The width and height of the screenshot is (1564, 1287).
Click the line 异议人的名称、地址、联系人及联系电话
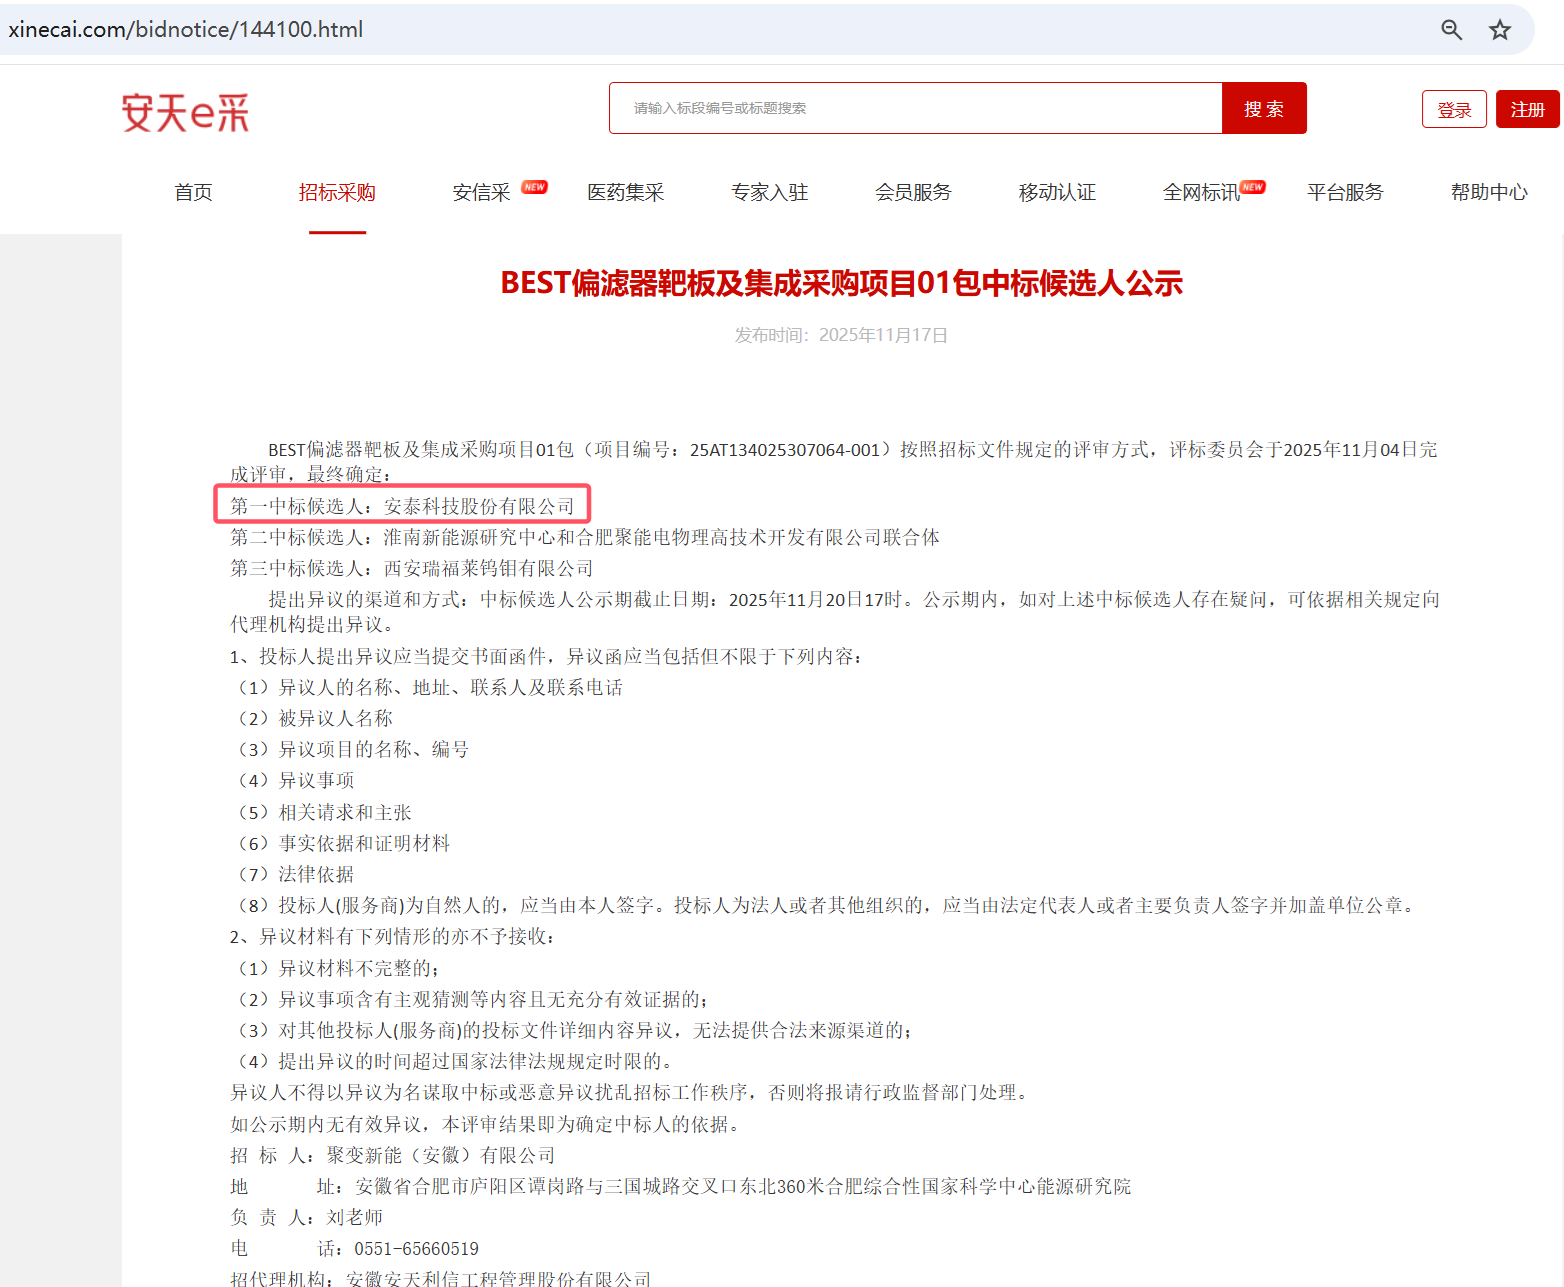point(430,687)
